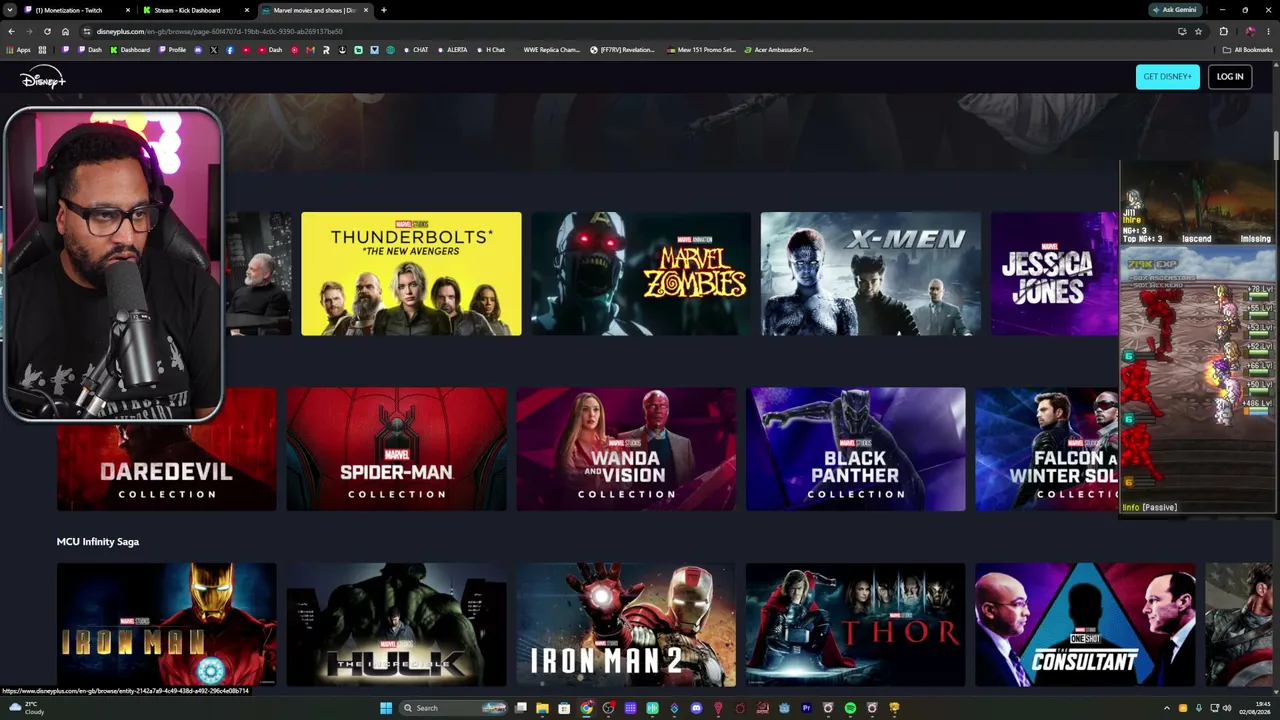The height and width of the screenshot is (720, 1280).
Task: Open Adobe Premiere Pro from the taskbar
Action: click(806, 708)
